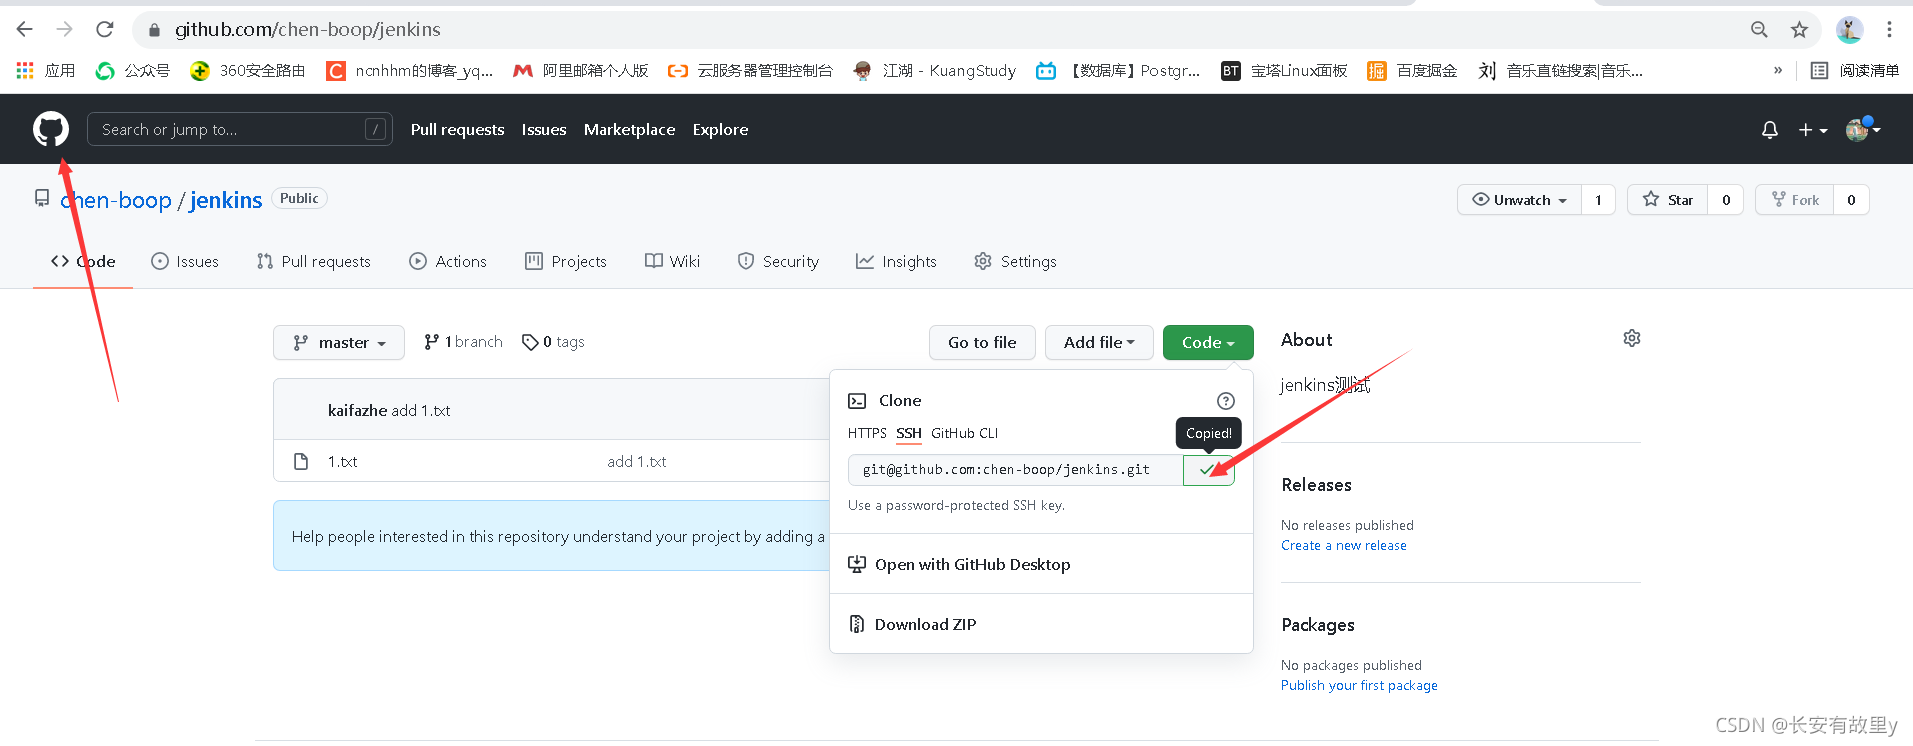Open Issues in top navigation
The height and width of the screenshot is (746, 1913).
(x=544, y=130)
